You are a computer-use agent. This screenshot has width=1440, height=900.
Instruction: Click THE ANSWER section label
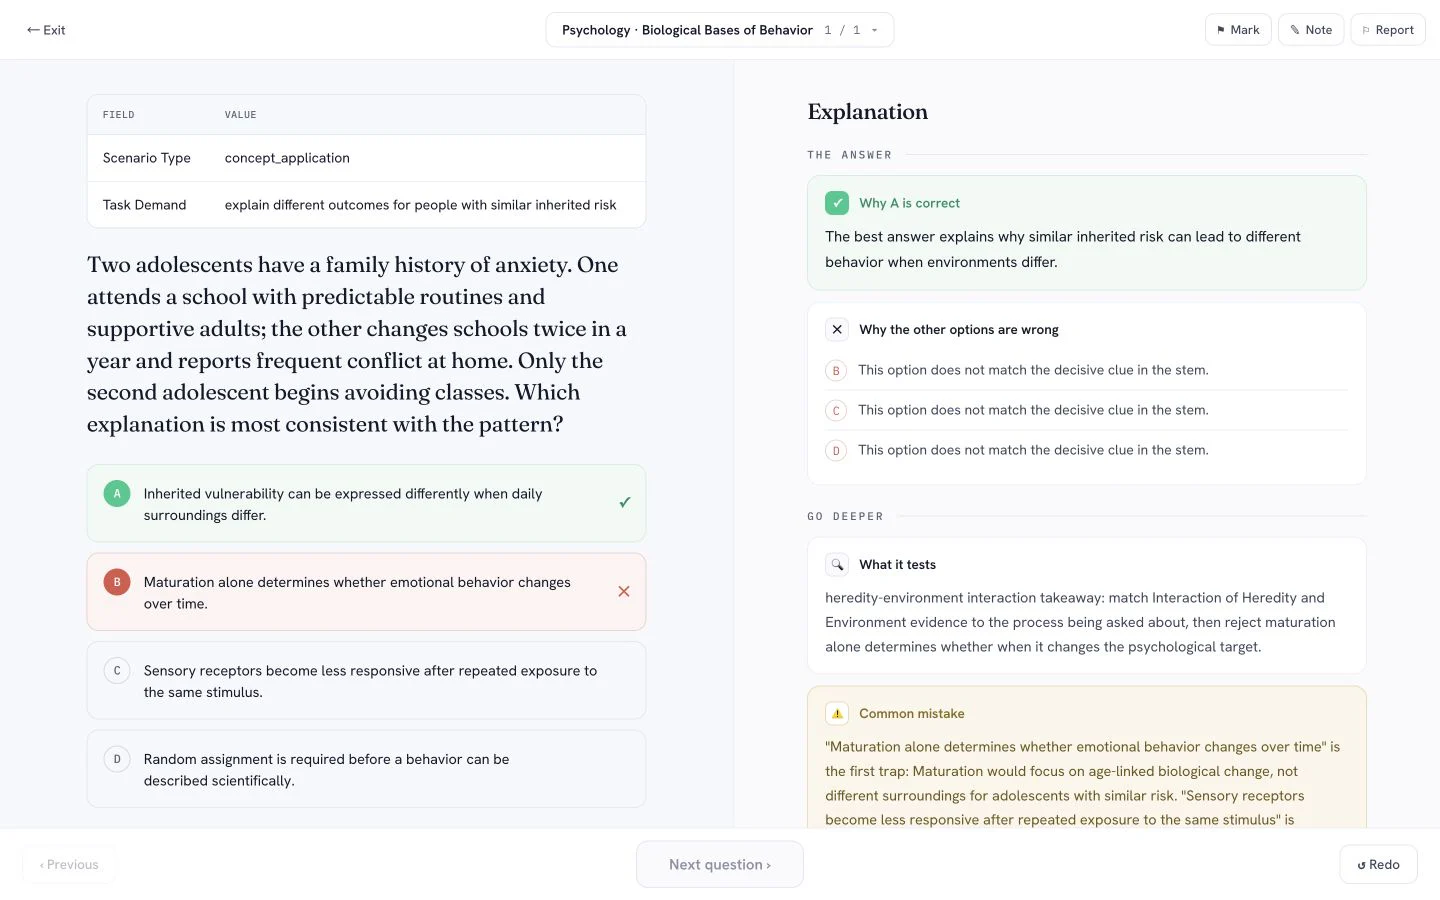tap(850, 155)
